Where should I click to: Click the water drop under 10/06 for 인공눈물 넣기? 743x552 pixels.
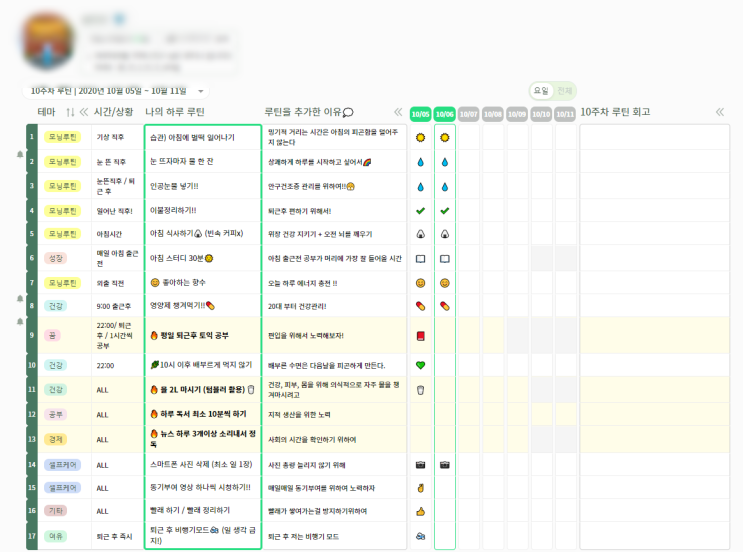[444, 187]
